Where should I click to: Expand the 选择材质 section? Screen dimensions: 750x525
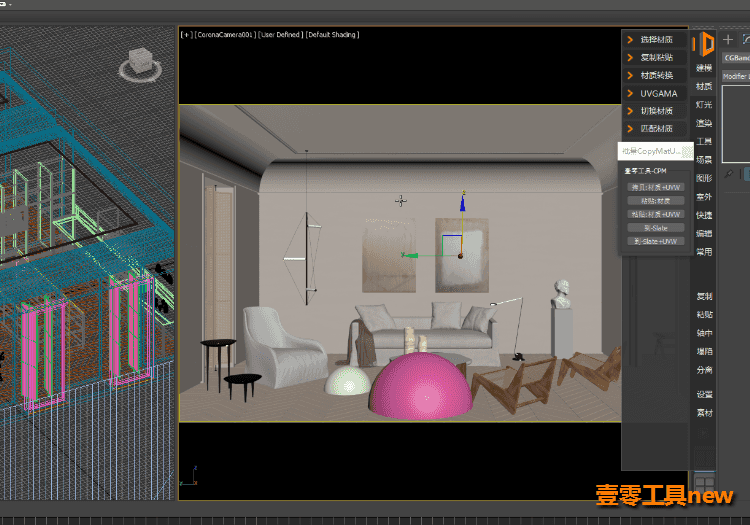coord(654,40)
